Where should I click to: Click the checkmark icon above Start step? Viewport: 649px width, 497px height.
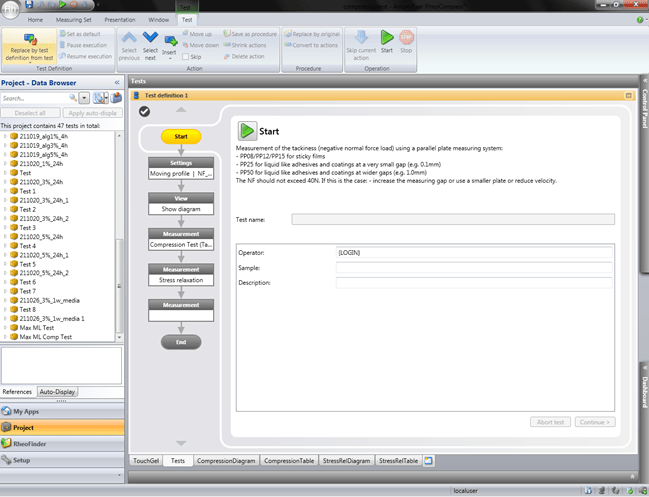145,111
